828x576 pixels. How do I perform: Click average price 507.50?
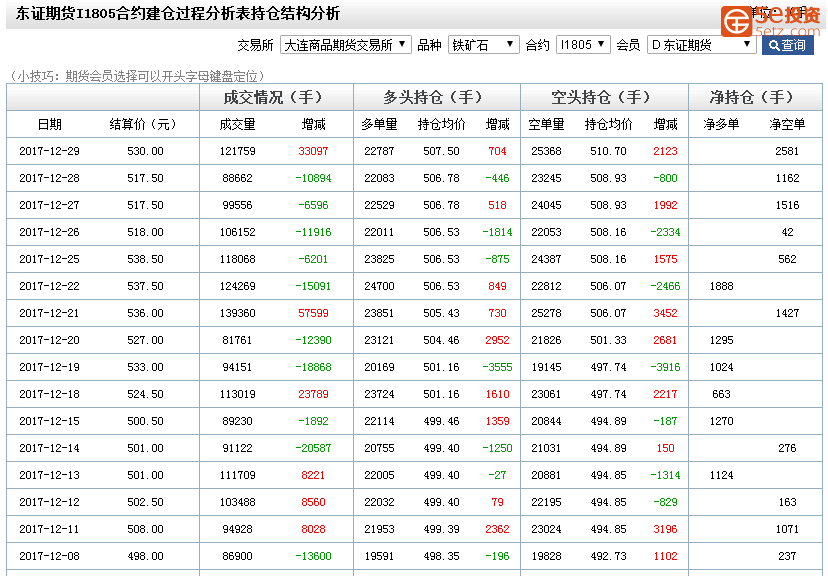click(x=441, y=152)
